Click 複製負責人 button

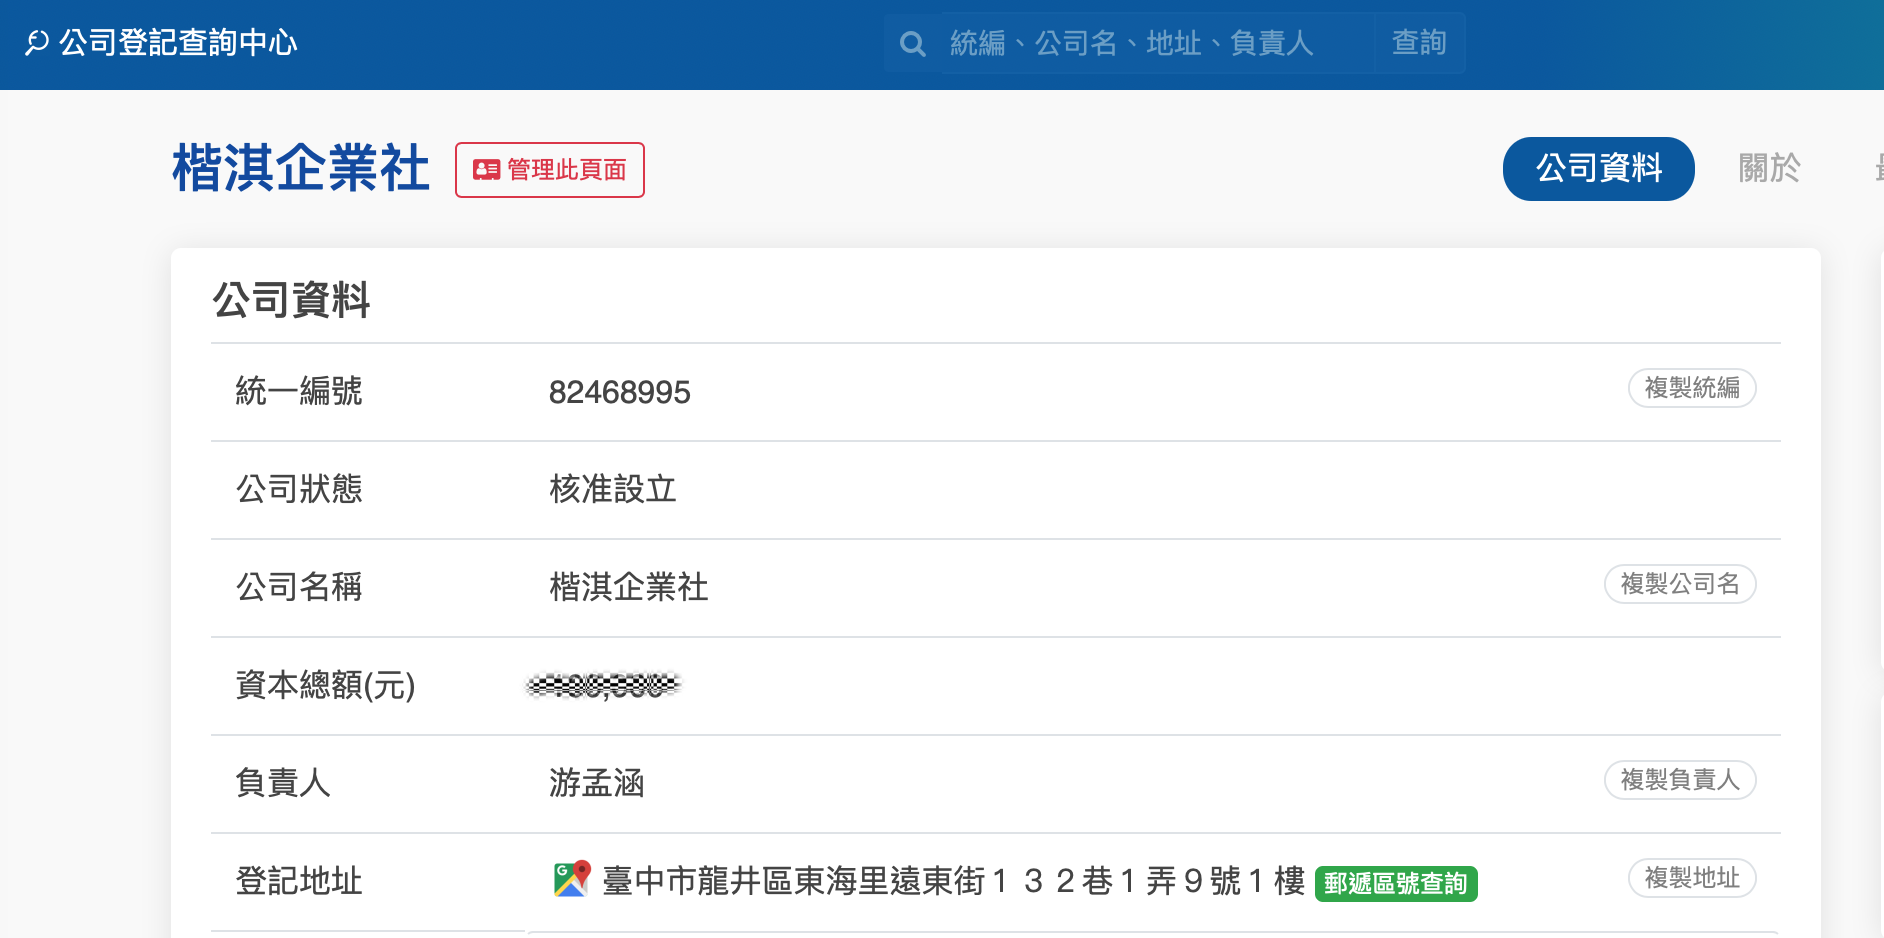1680,780
